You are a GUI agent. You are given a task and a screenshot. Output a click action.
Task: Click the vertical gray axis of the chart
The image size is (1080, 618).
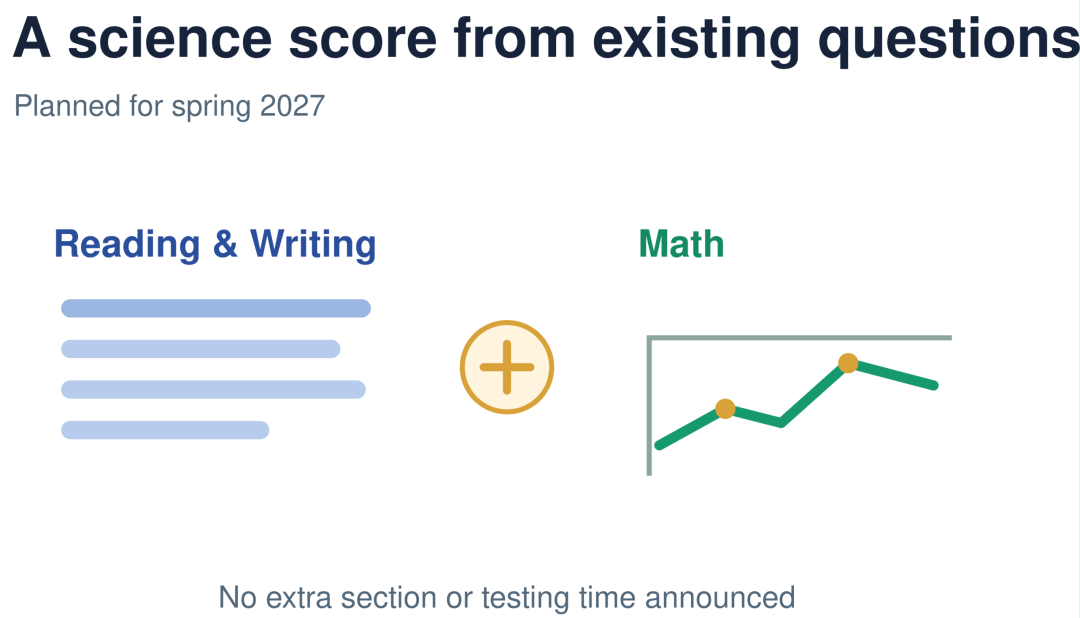(649, 406)
